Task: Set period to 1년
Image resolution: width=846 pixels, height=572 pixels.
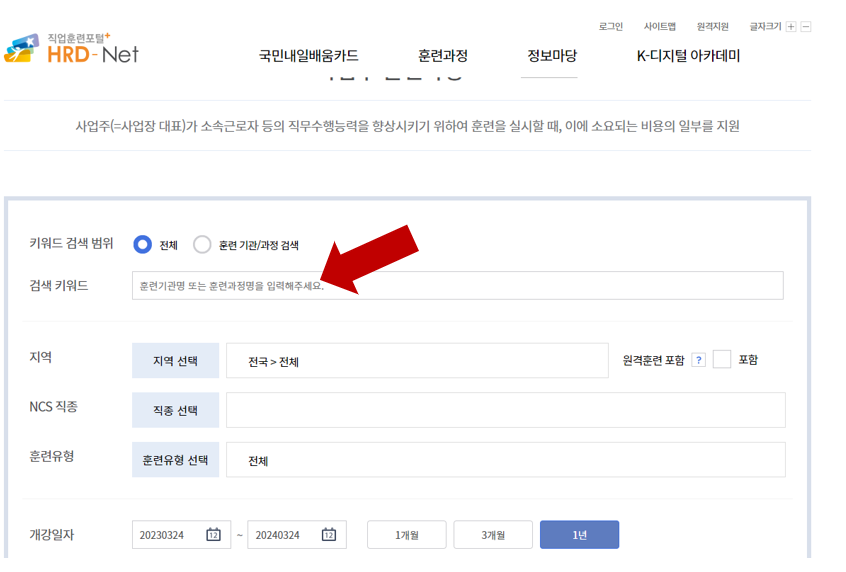Action: click(x=579, y=535)
